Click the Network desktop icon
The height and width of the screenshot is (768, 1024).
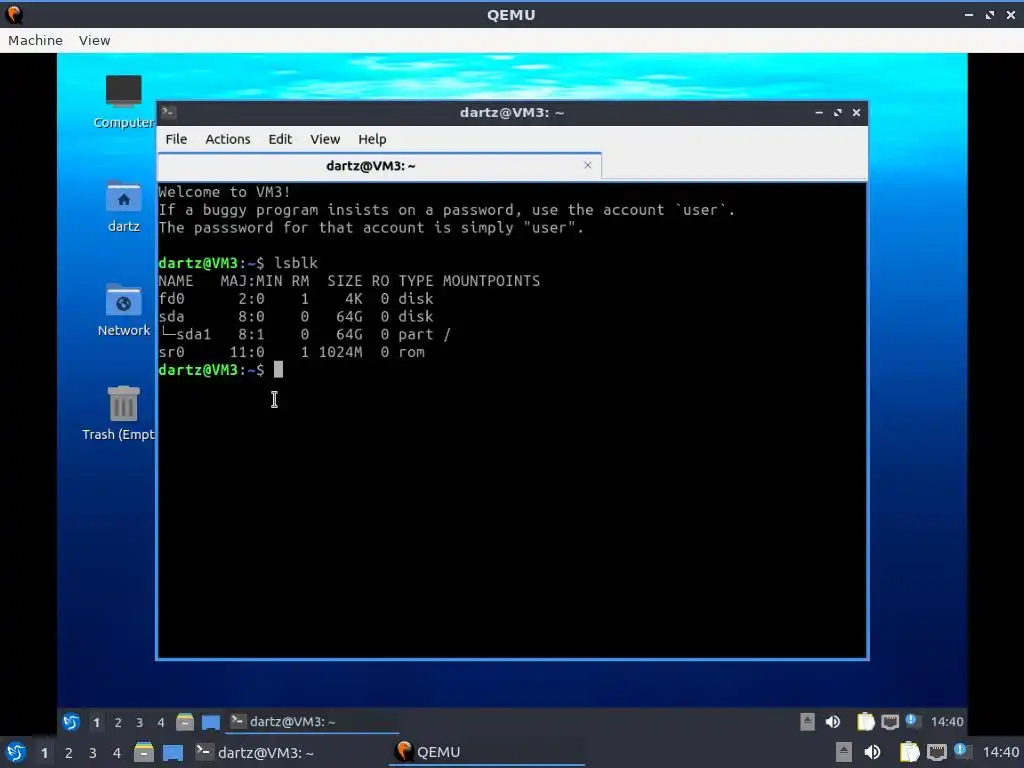coord(123,310)
